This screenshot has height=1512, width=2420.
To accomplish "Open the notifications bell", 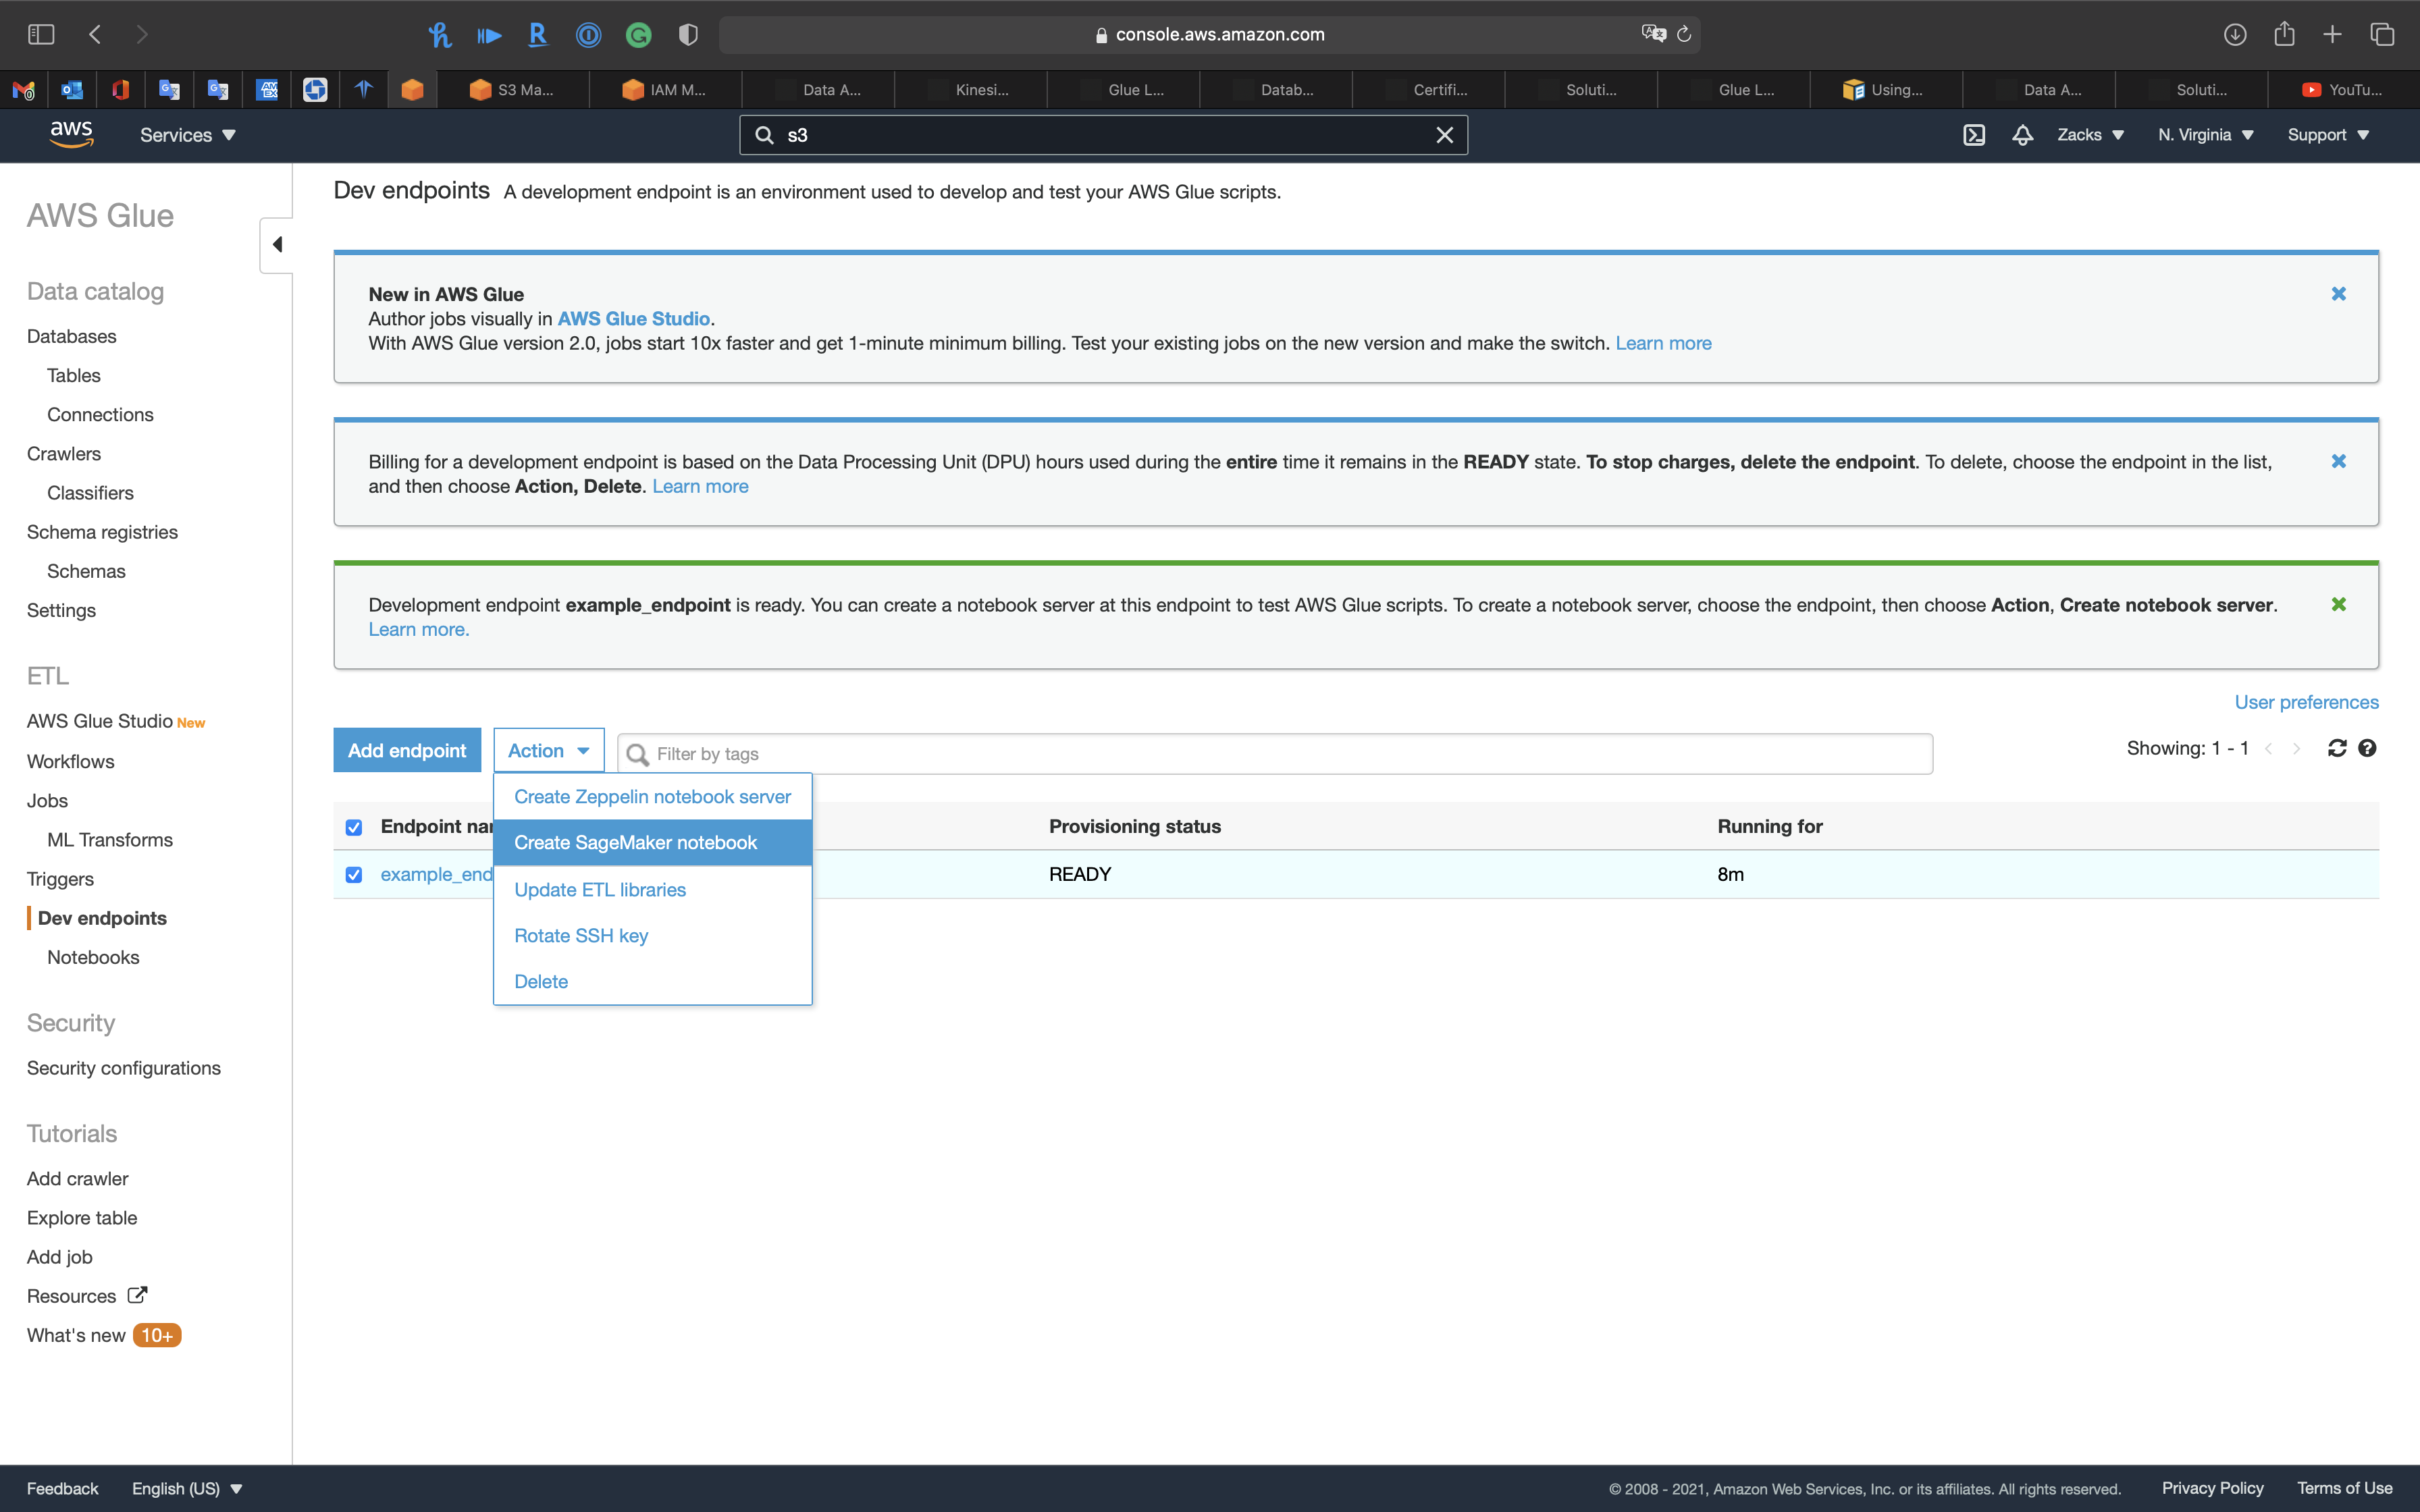I will pos(2022,135).
